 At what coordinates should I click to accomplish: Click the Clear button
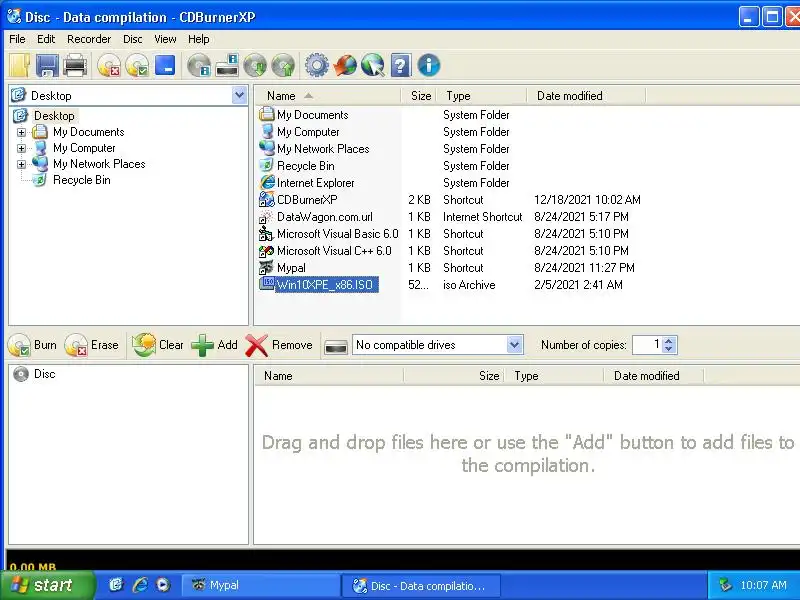click(x=158, y=345)
